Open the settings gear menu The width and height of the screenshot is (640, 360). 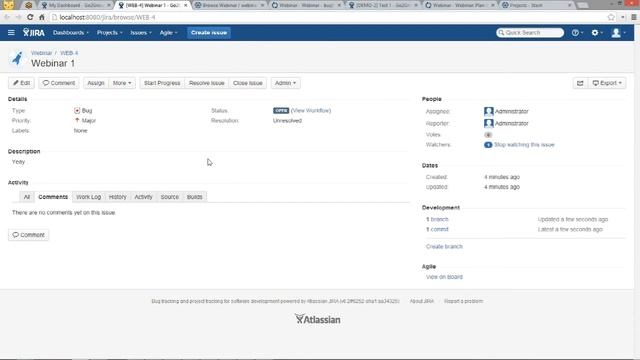coord(596,32)
